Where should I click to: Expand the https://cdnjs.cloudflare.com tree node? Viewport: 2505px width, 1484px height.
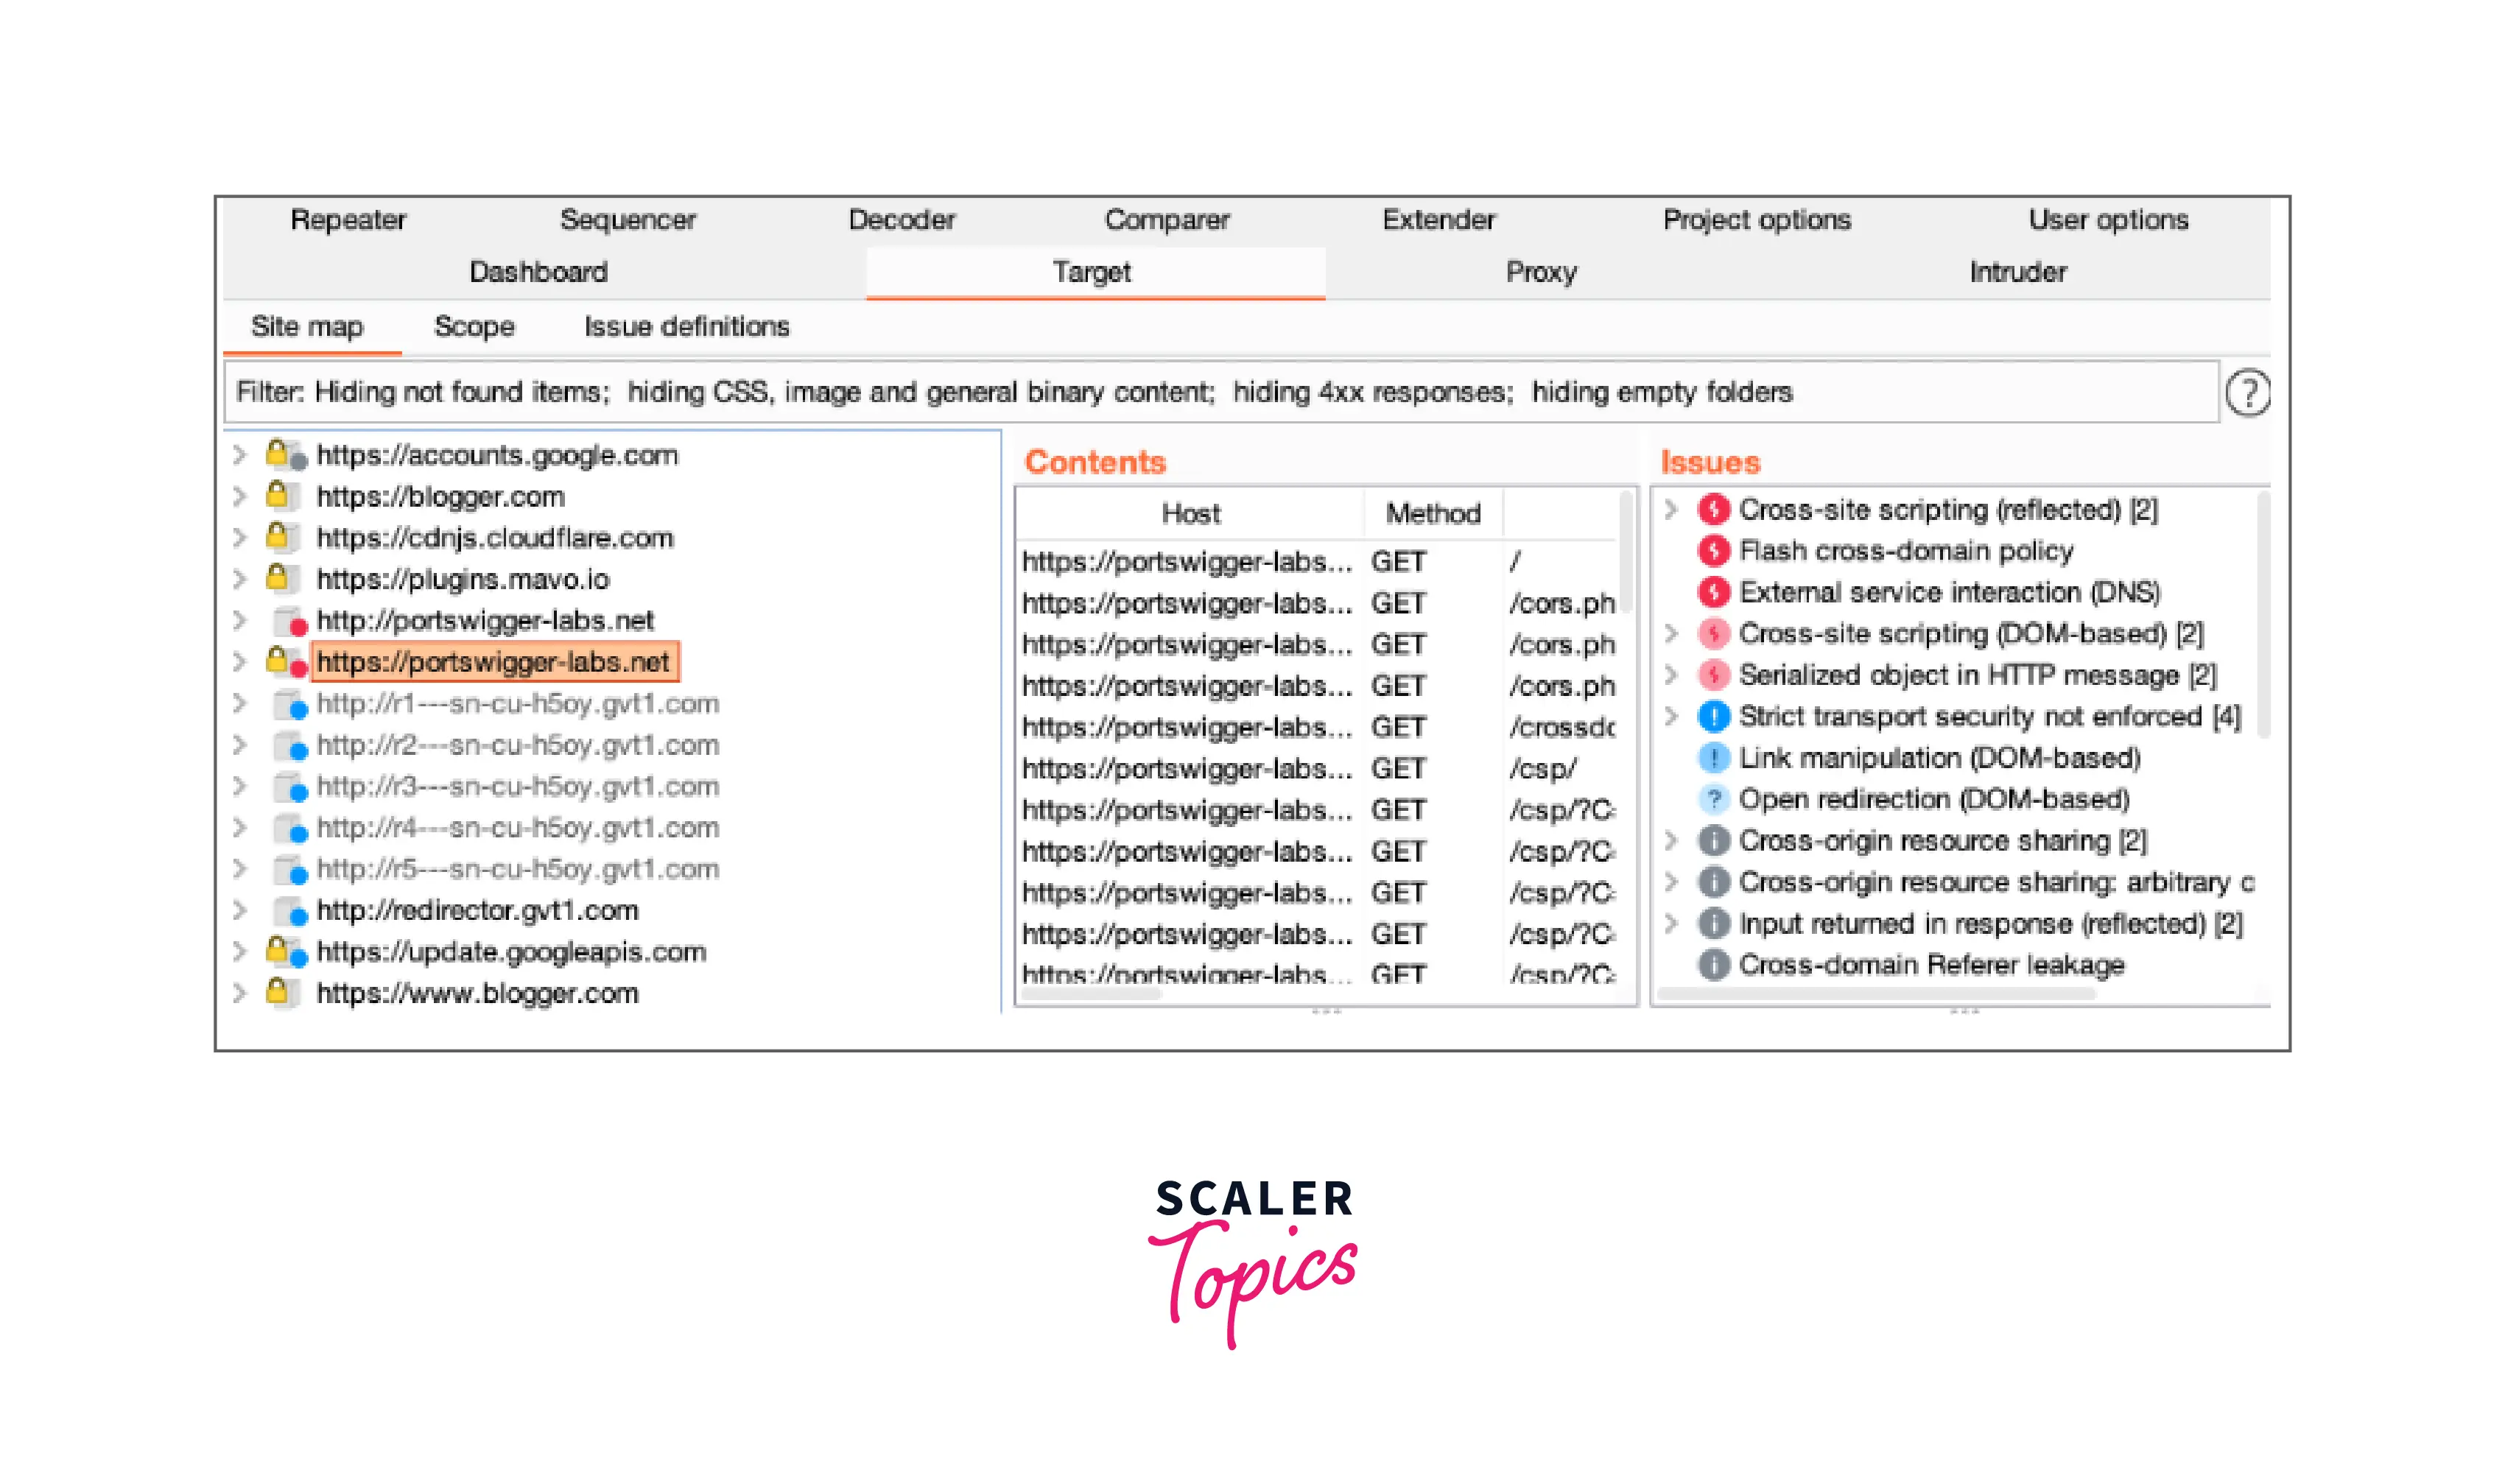(x=239, y=538)
